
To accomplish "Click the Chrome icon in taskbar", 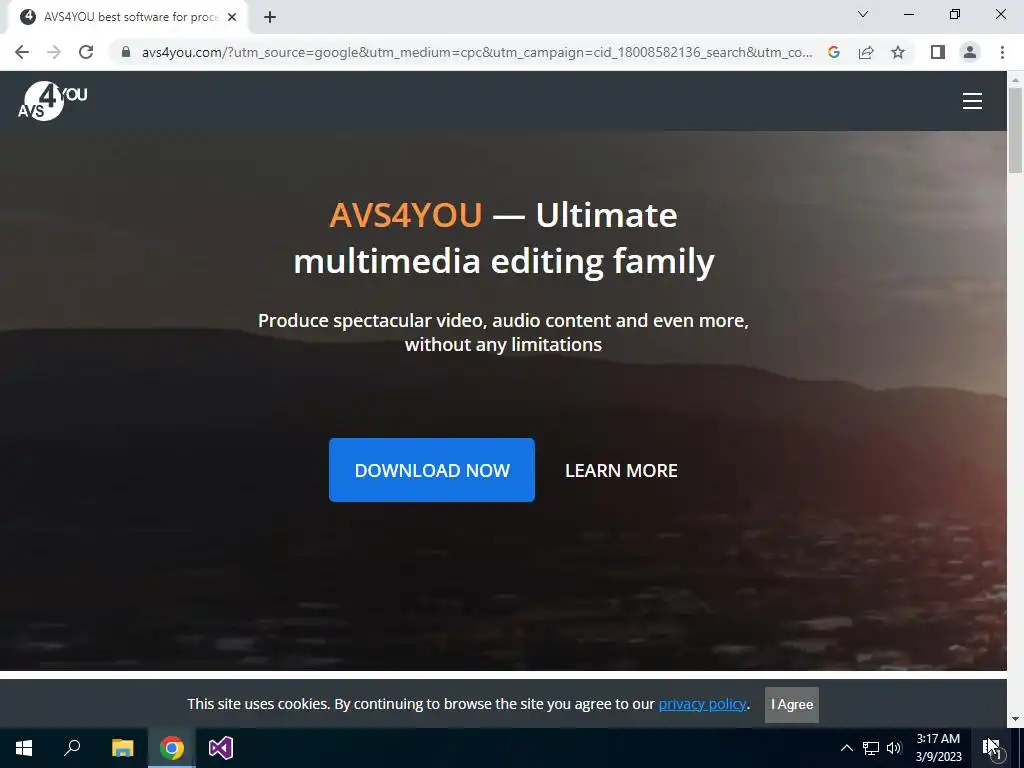I will (x=172, y=748).
